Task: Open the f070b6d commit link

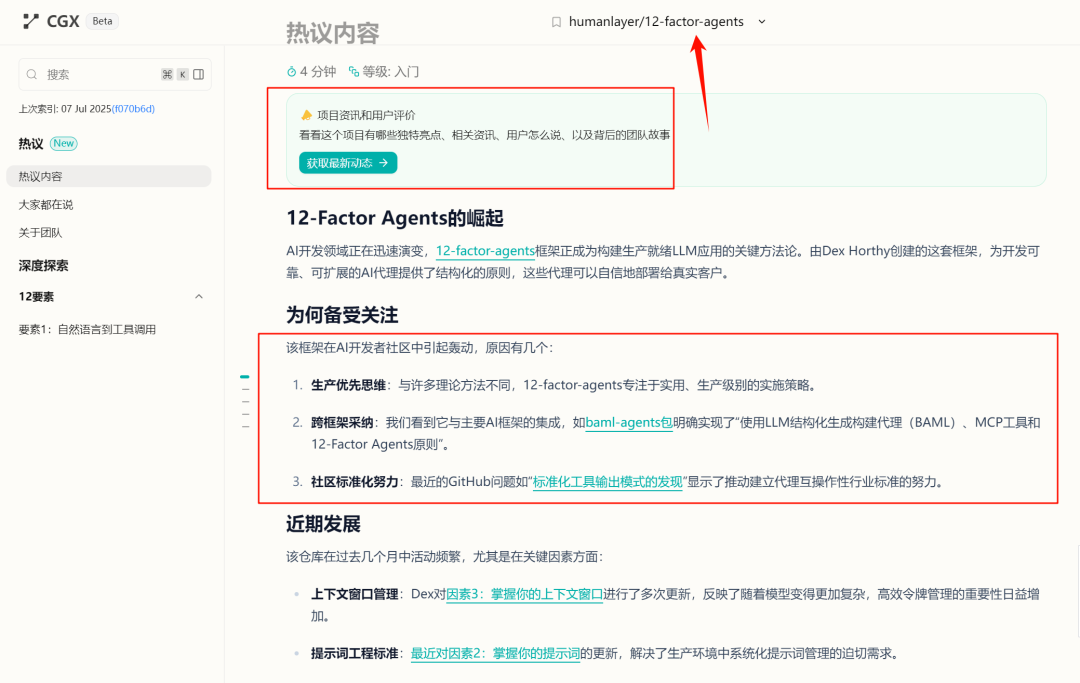Action: click(x=134, y=109)
